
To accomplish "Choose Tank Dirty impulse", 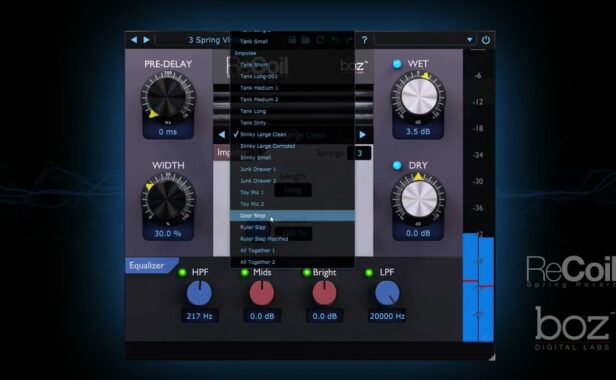I will tap(292, 123).
